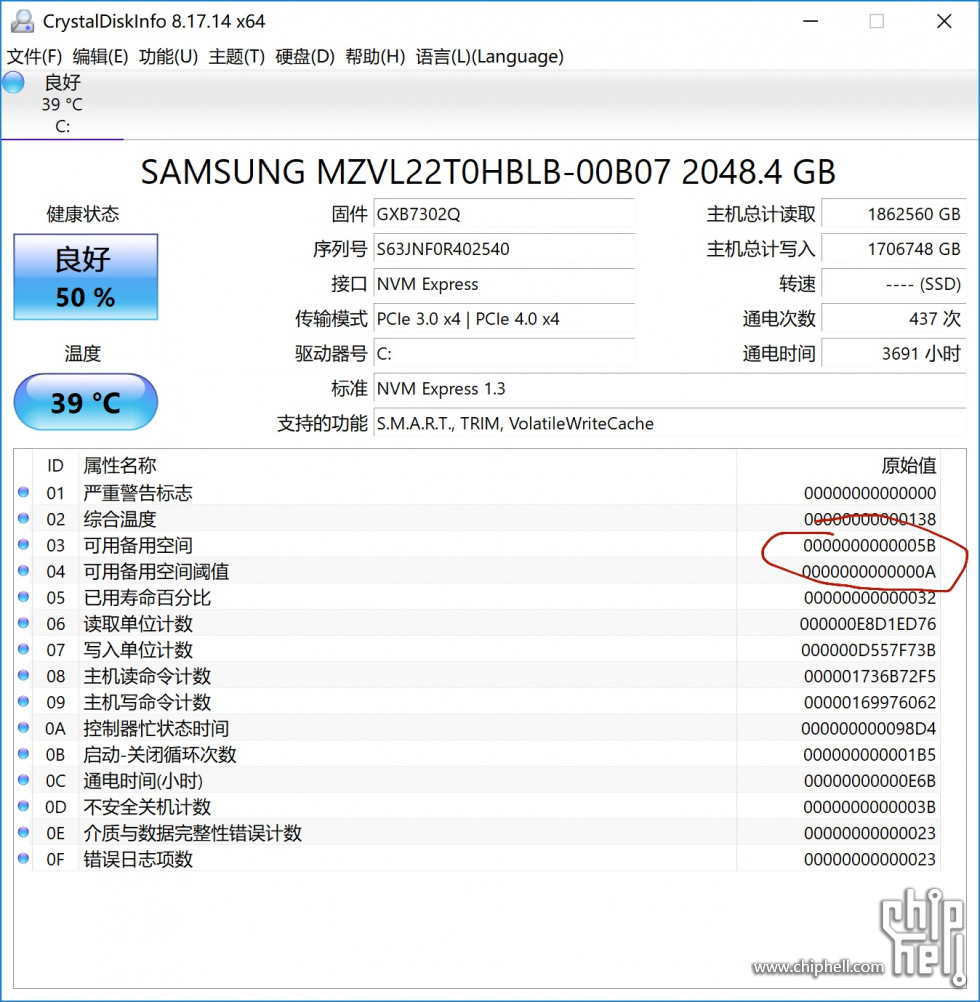This screenshot has width=980, height=1002.
Task: Click raw value 000000000098D4
Action: tap(869, 729)
